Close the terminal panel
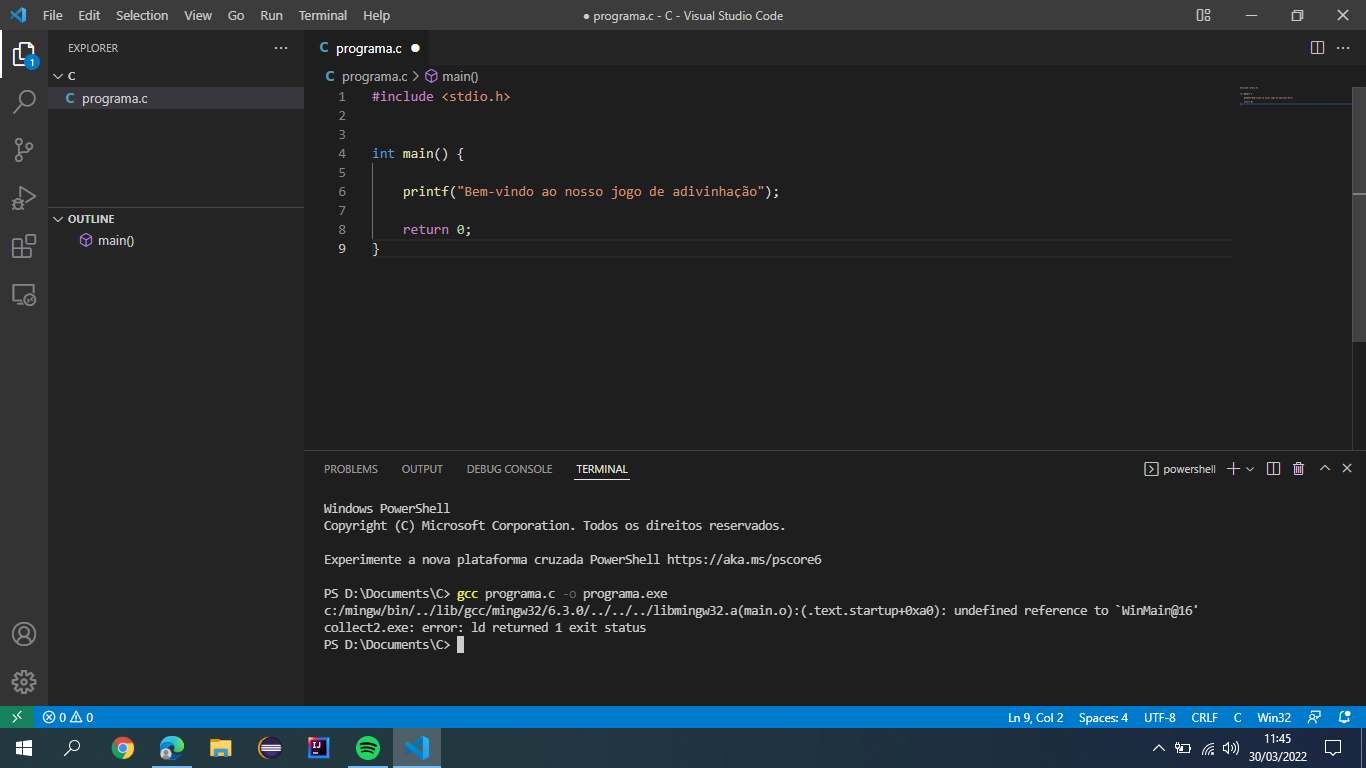The height and width of the screenshot is (768, 1366). pyautogui.click(x=1347, y=468)
